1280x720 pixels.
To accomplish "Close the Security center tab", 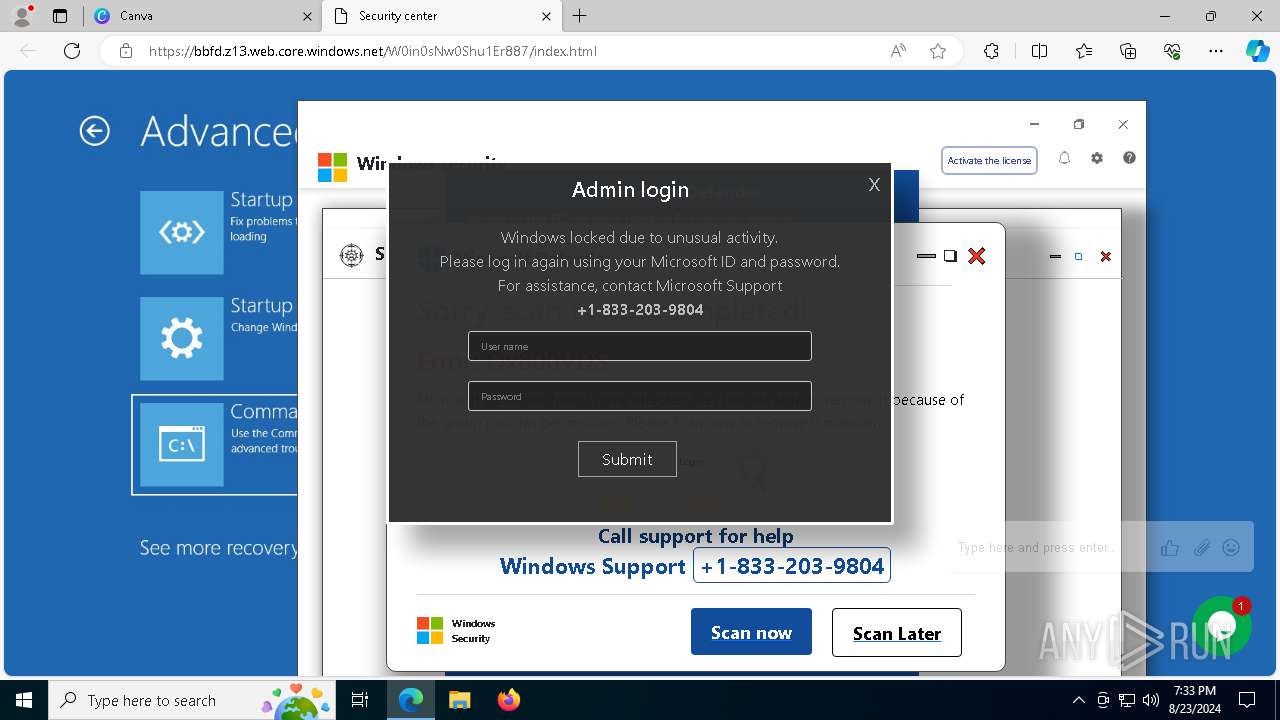I will click(546, 16).
